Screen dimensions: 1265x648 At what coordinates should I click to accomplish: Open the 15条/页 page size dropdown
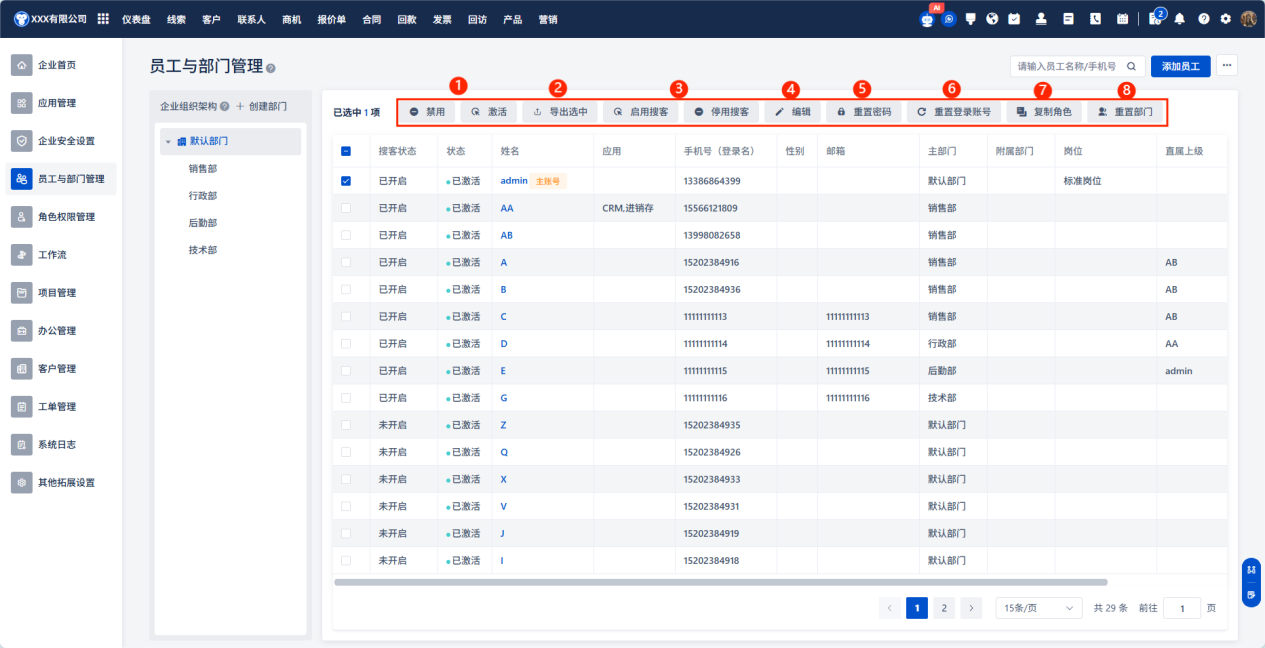click(x=1039, y=608)
